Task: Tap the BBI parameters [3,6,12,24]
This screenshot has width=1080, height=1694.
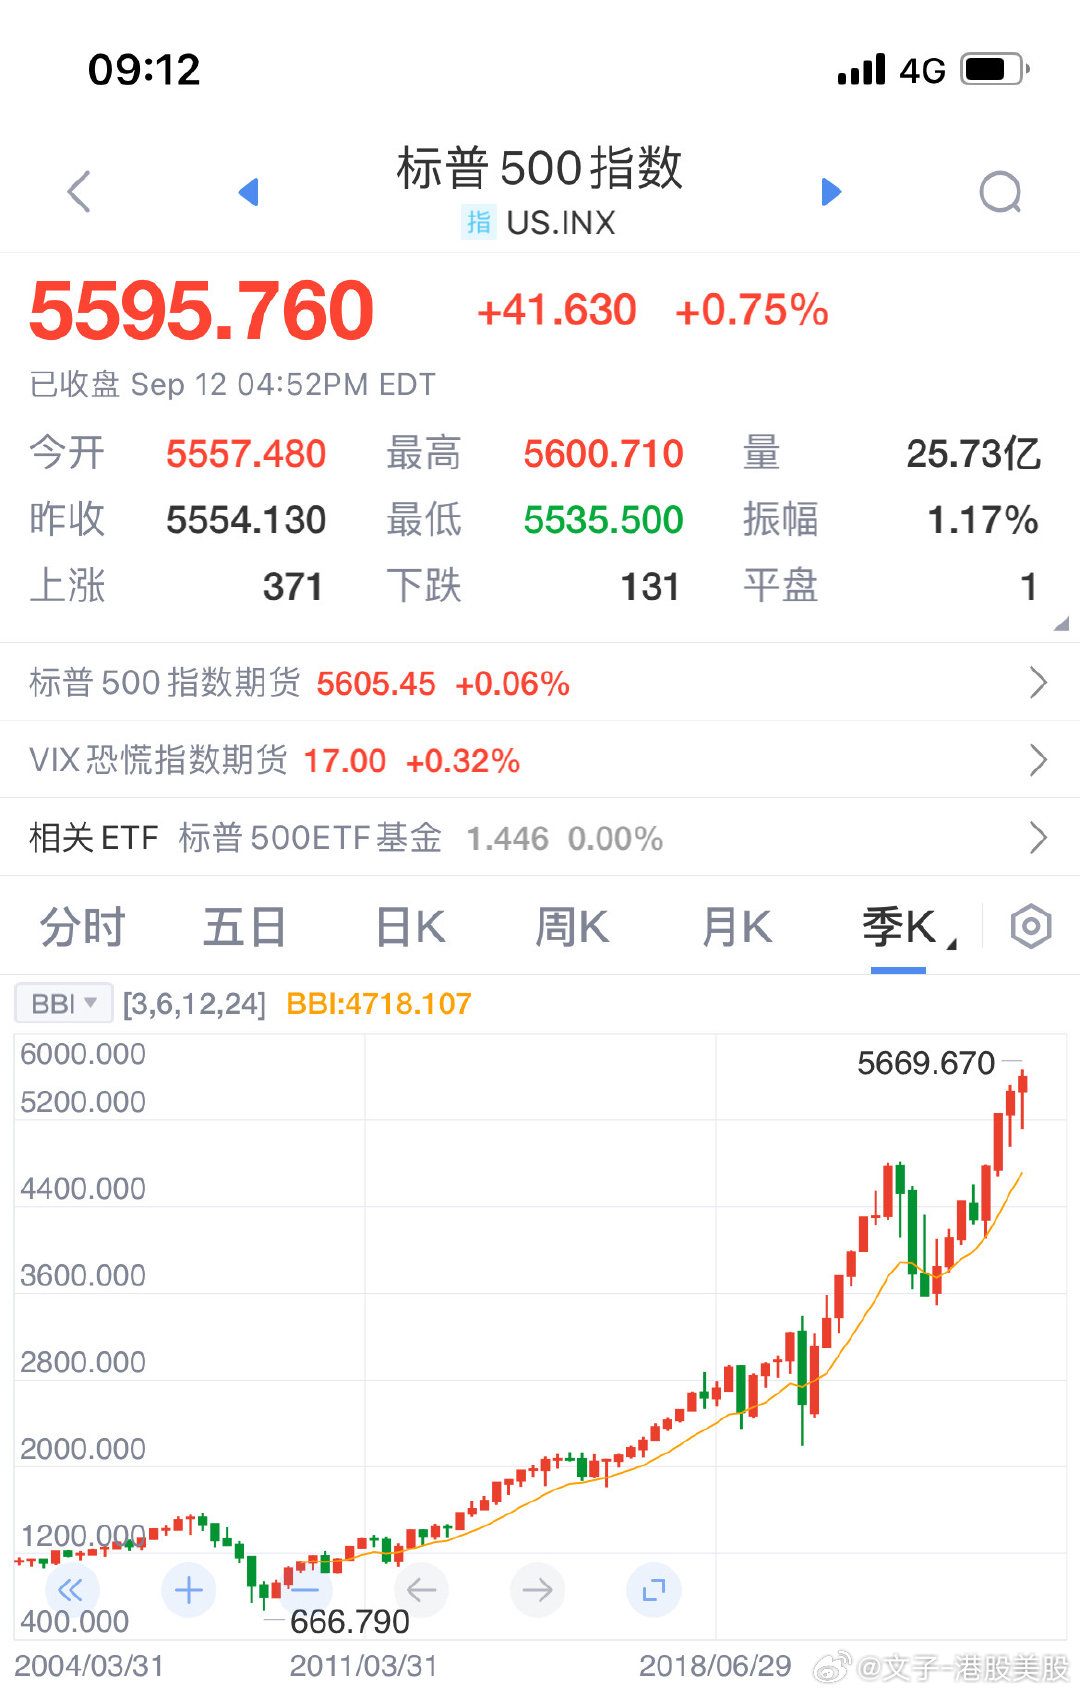Action: point(194,1003)
